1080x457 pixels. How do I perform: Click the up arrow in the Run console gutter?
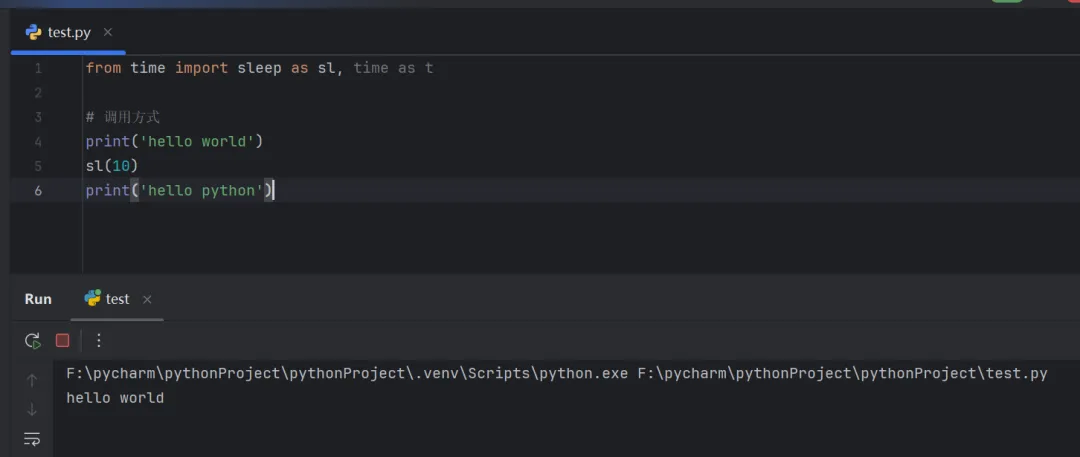pyautogui.click(x=32, y=380)
